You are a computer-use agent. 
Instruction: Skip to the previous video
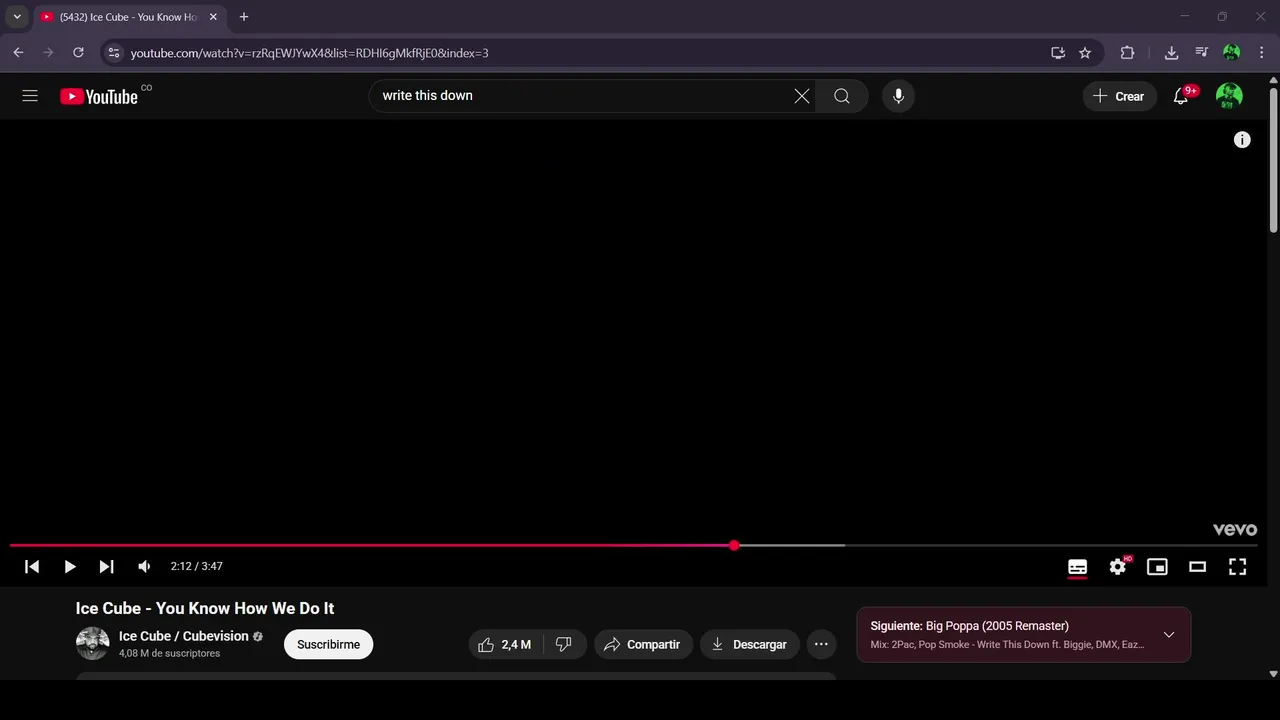click(32, 567)
